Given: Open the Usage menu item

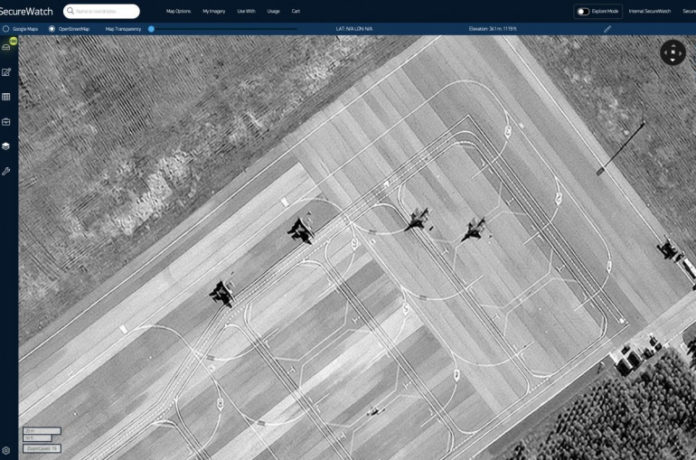Looking at the screenshot, I should [273, 11].
